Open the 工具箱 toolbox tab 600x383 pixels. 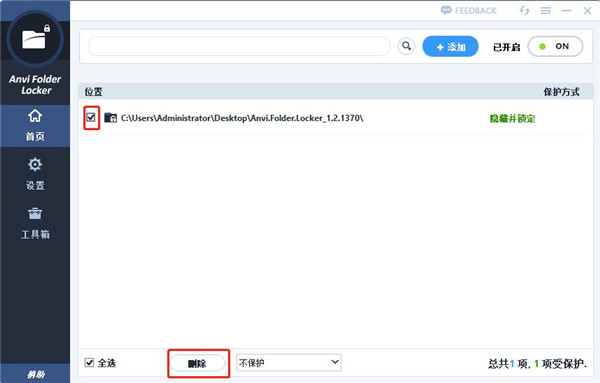coord(35,223)
